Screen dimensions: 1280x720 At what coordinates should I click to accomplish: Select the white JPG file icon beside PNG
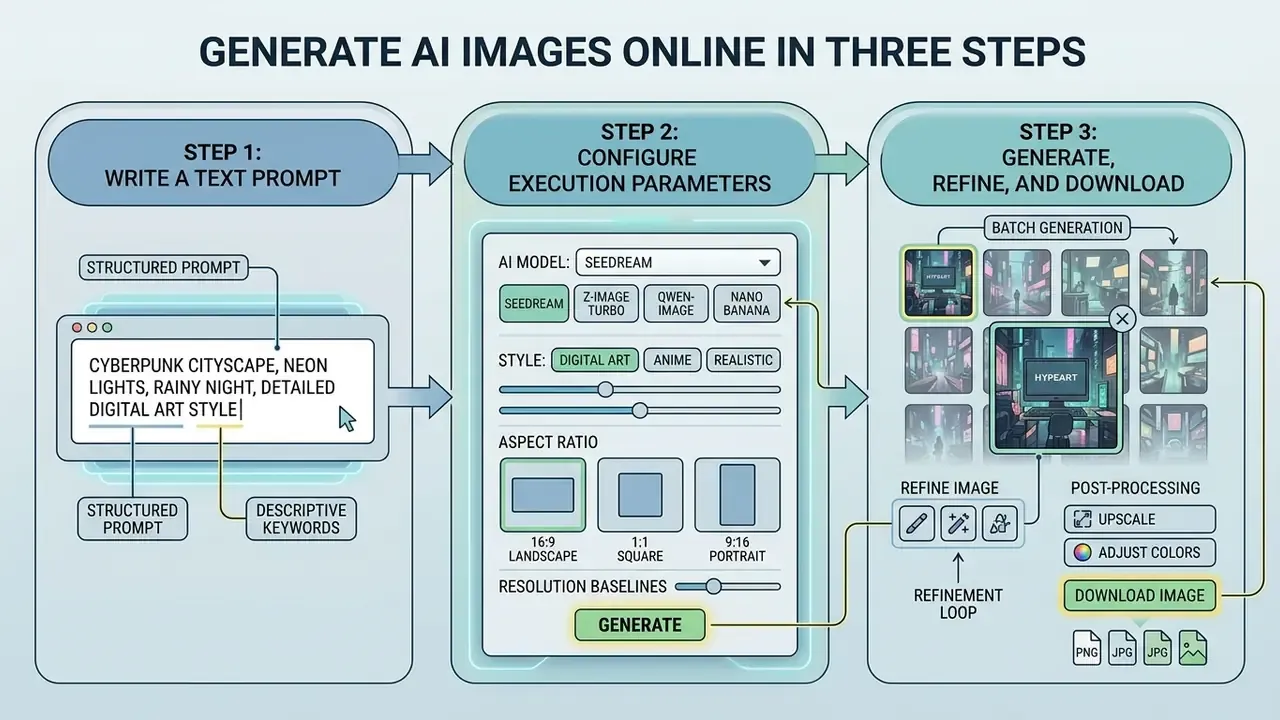tap(1123, 647)
